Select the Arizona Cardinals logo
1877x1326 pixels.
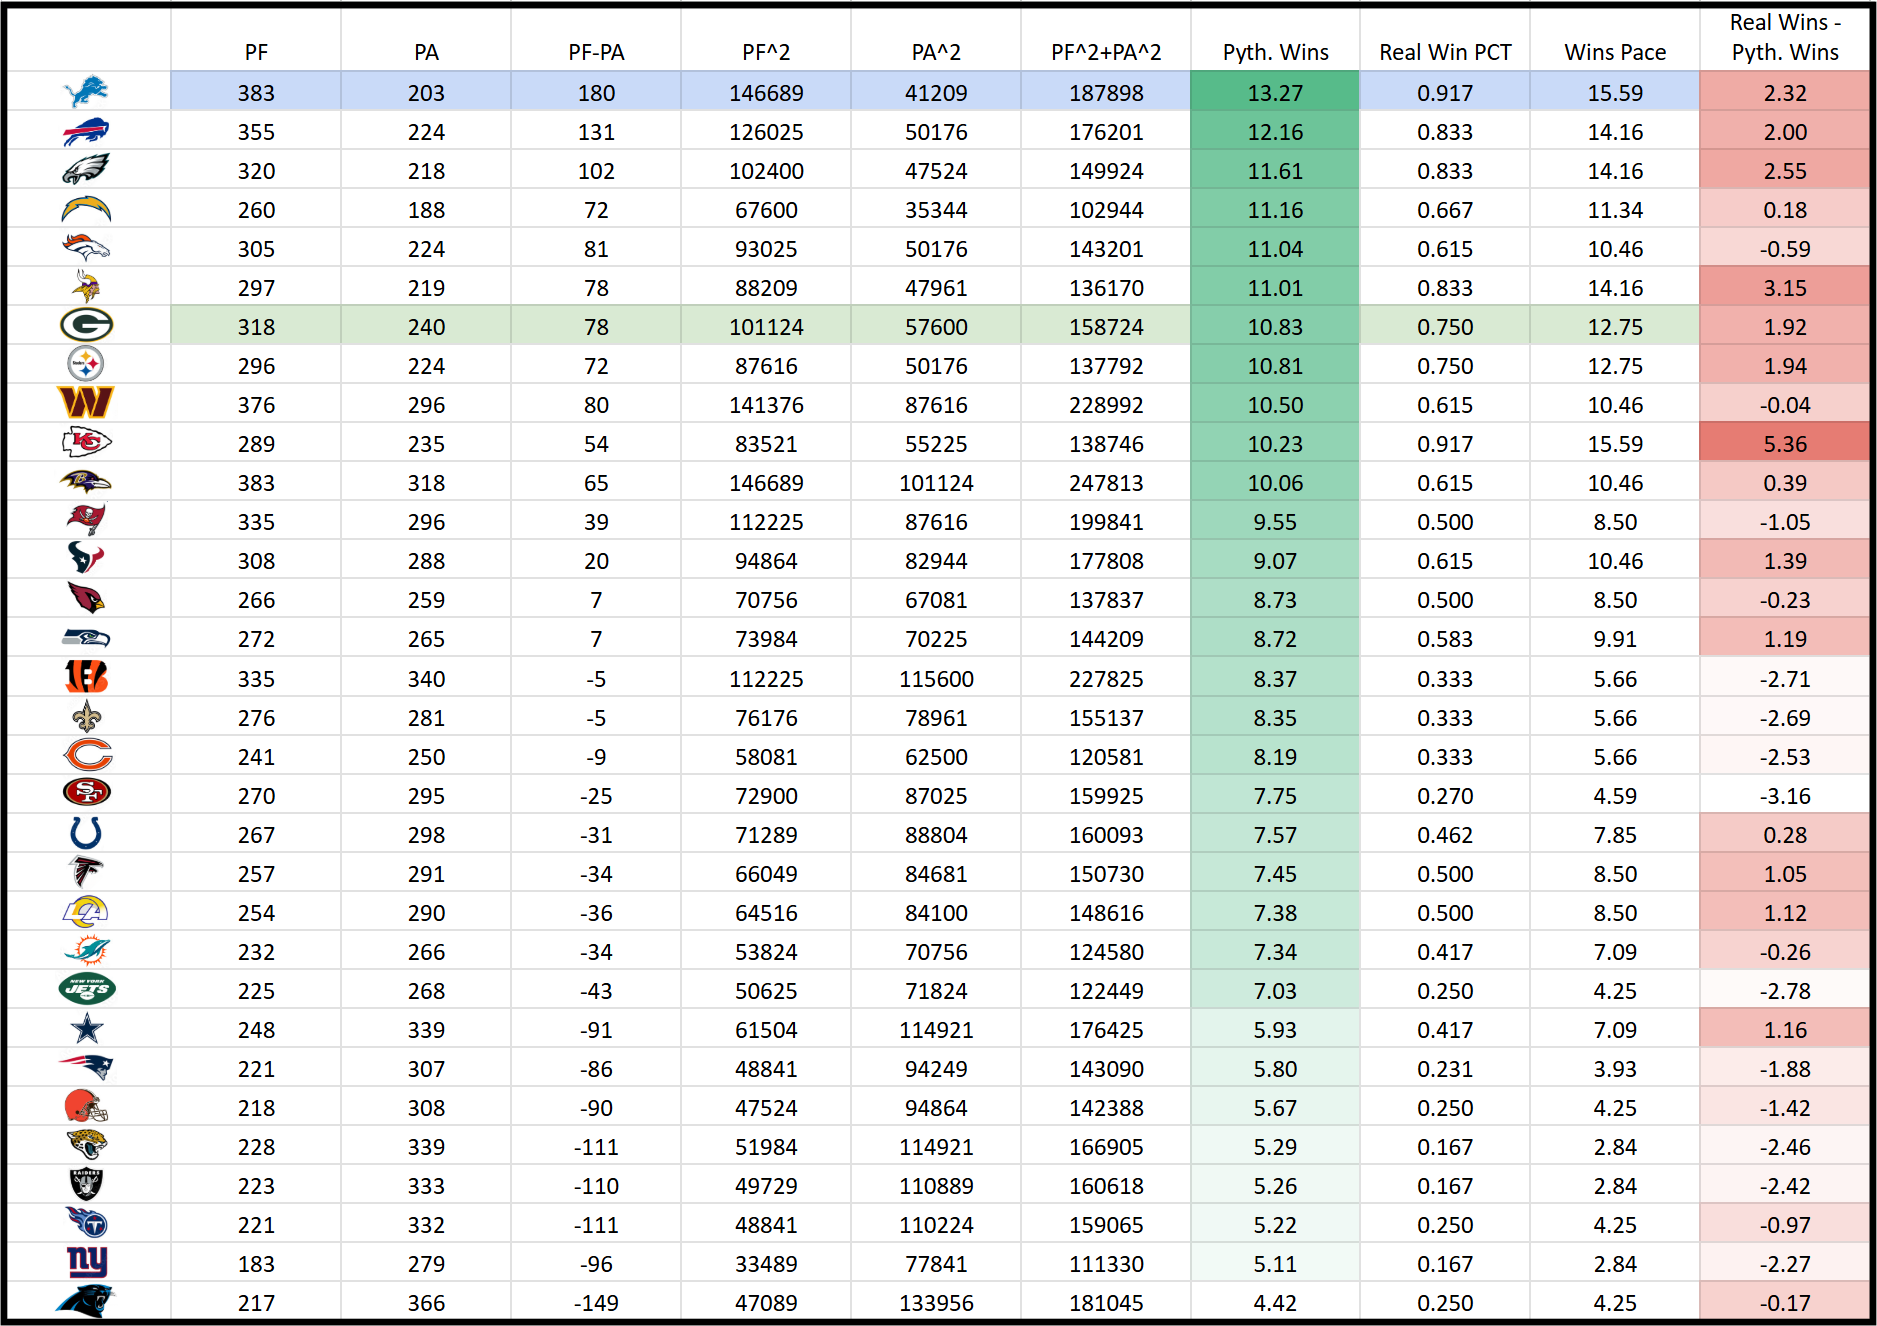click(86, 598)
